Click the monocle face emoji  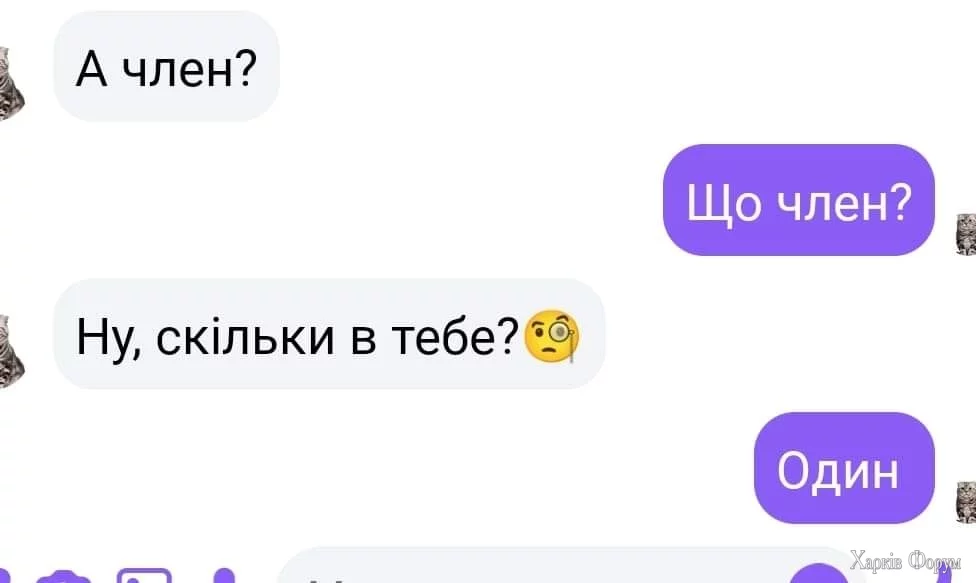pos(552,336)
